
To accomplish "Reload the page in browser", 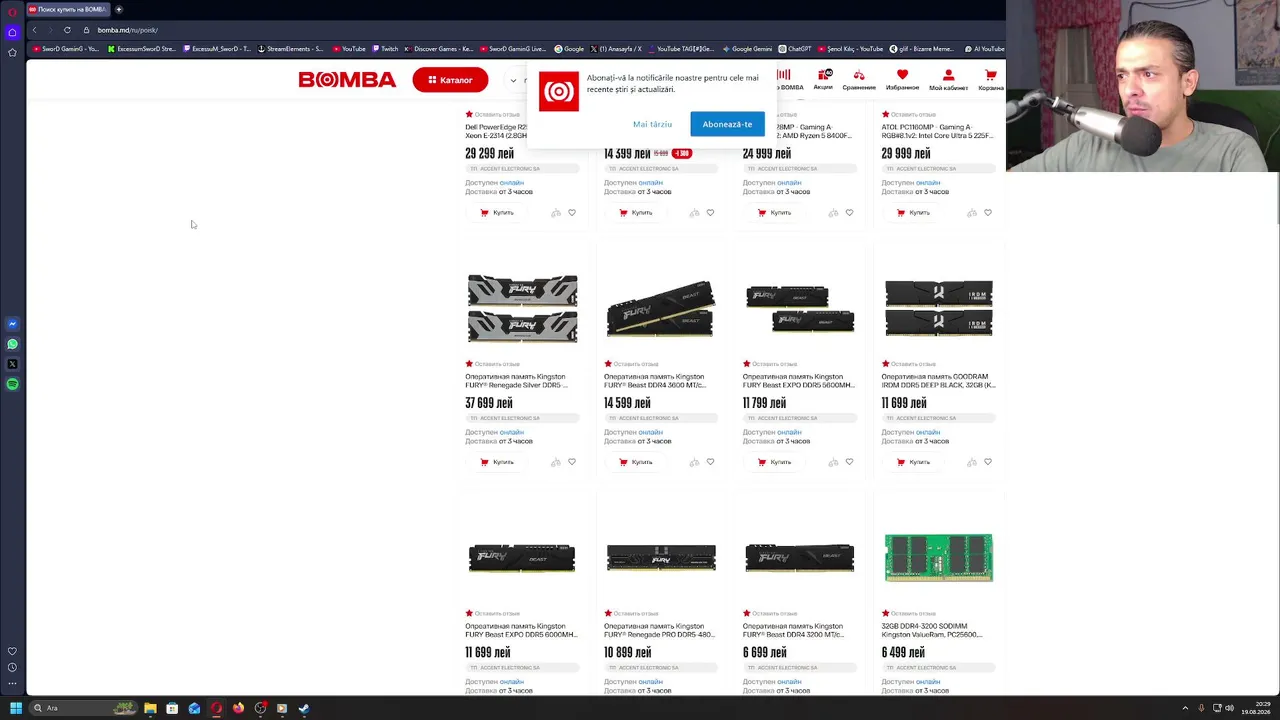I will (x=67, y=30).
